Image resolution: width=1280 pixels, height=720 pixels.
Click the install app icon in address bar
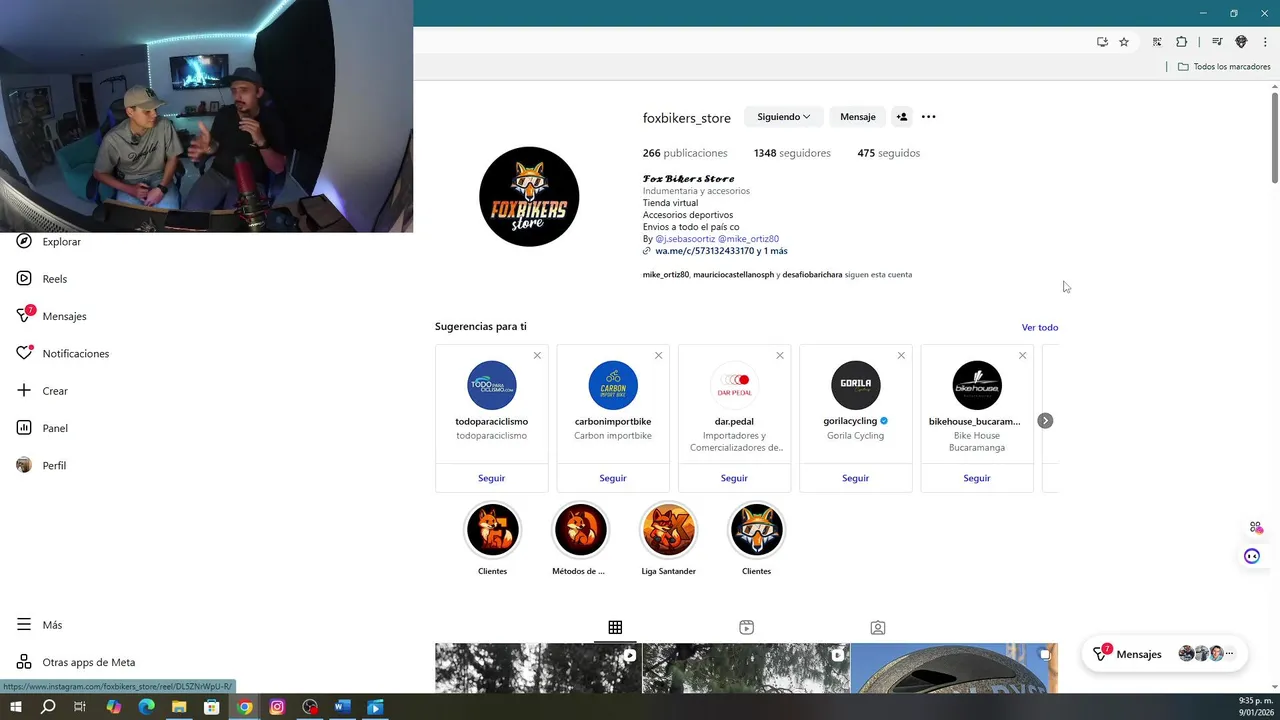coord(1102,42)
